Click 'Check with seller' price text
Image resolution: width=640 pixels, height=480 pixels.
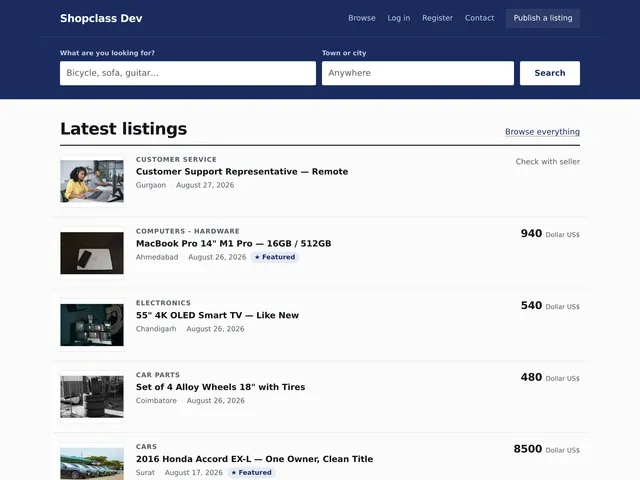(x=547, y=162)
